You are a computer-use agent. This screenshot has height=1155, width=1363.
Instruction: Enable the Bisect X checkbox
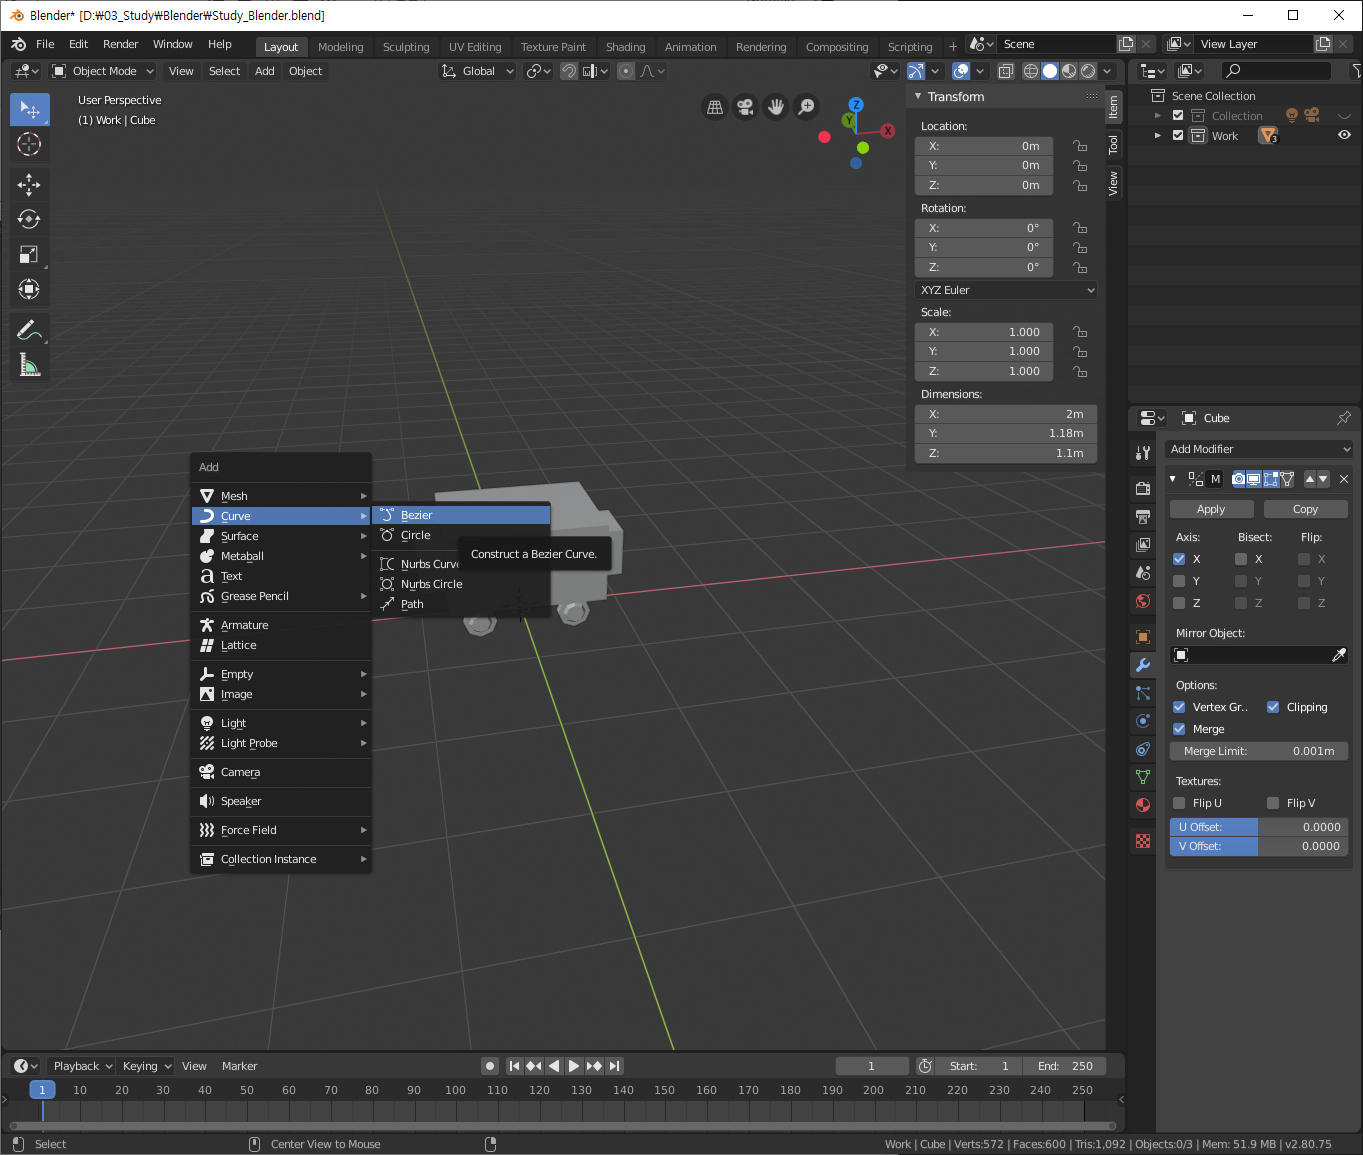pyautogui.click(x=1241, y=559)
